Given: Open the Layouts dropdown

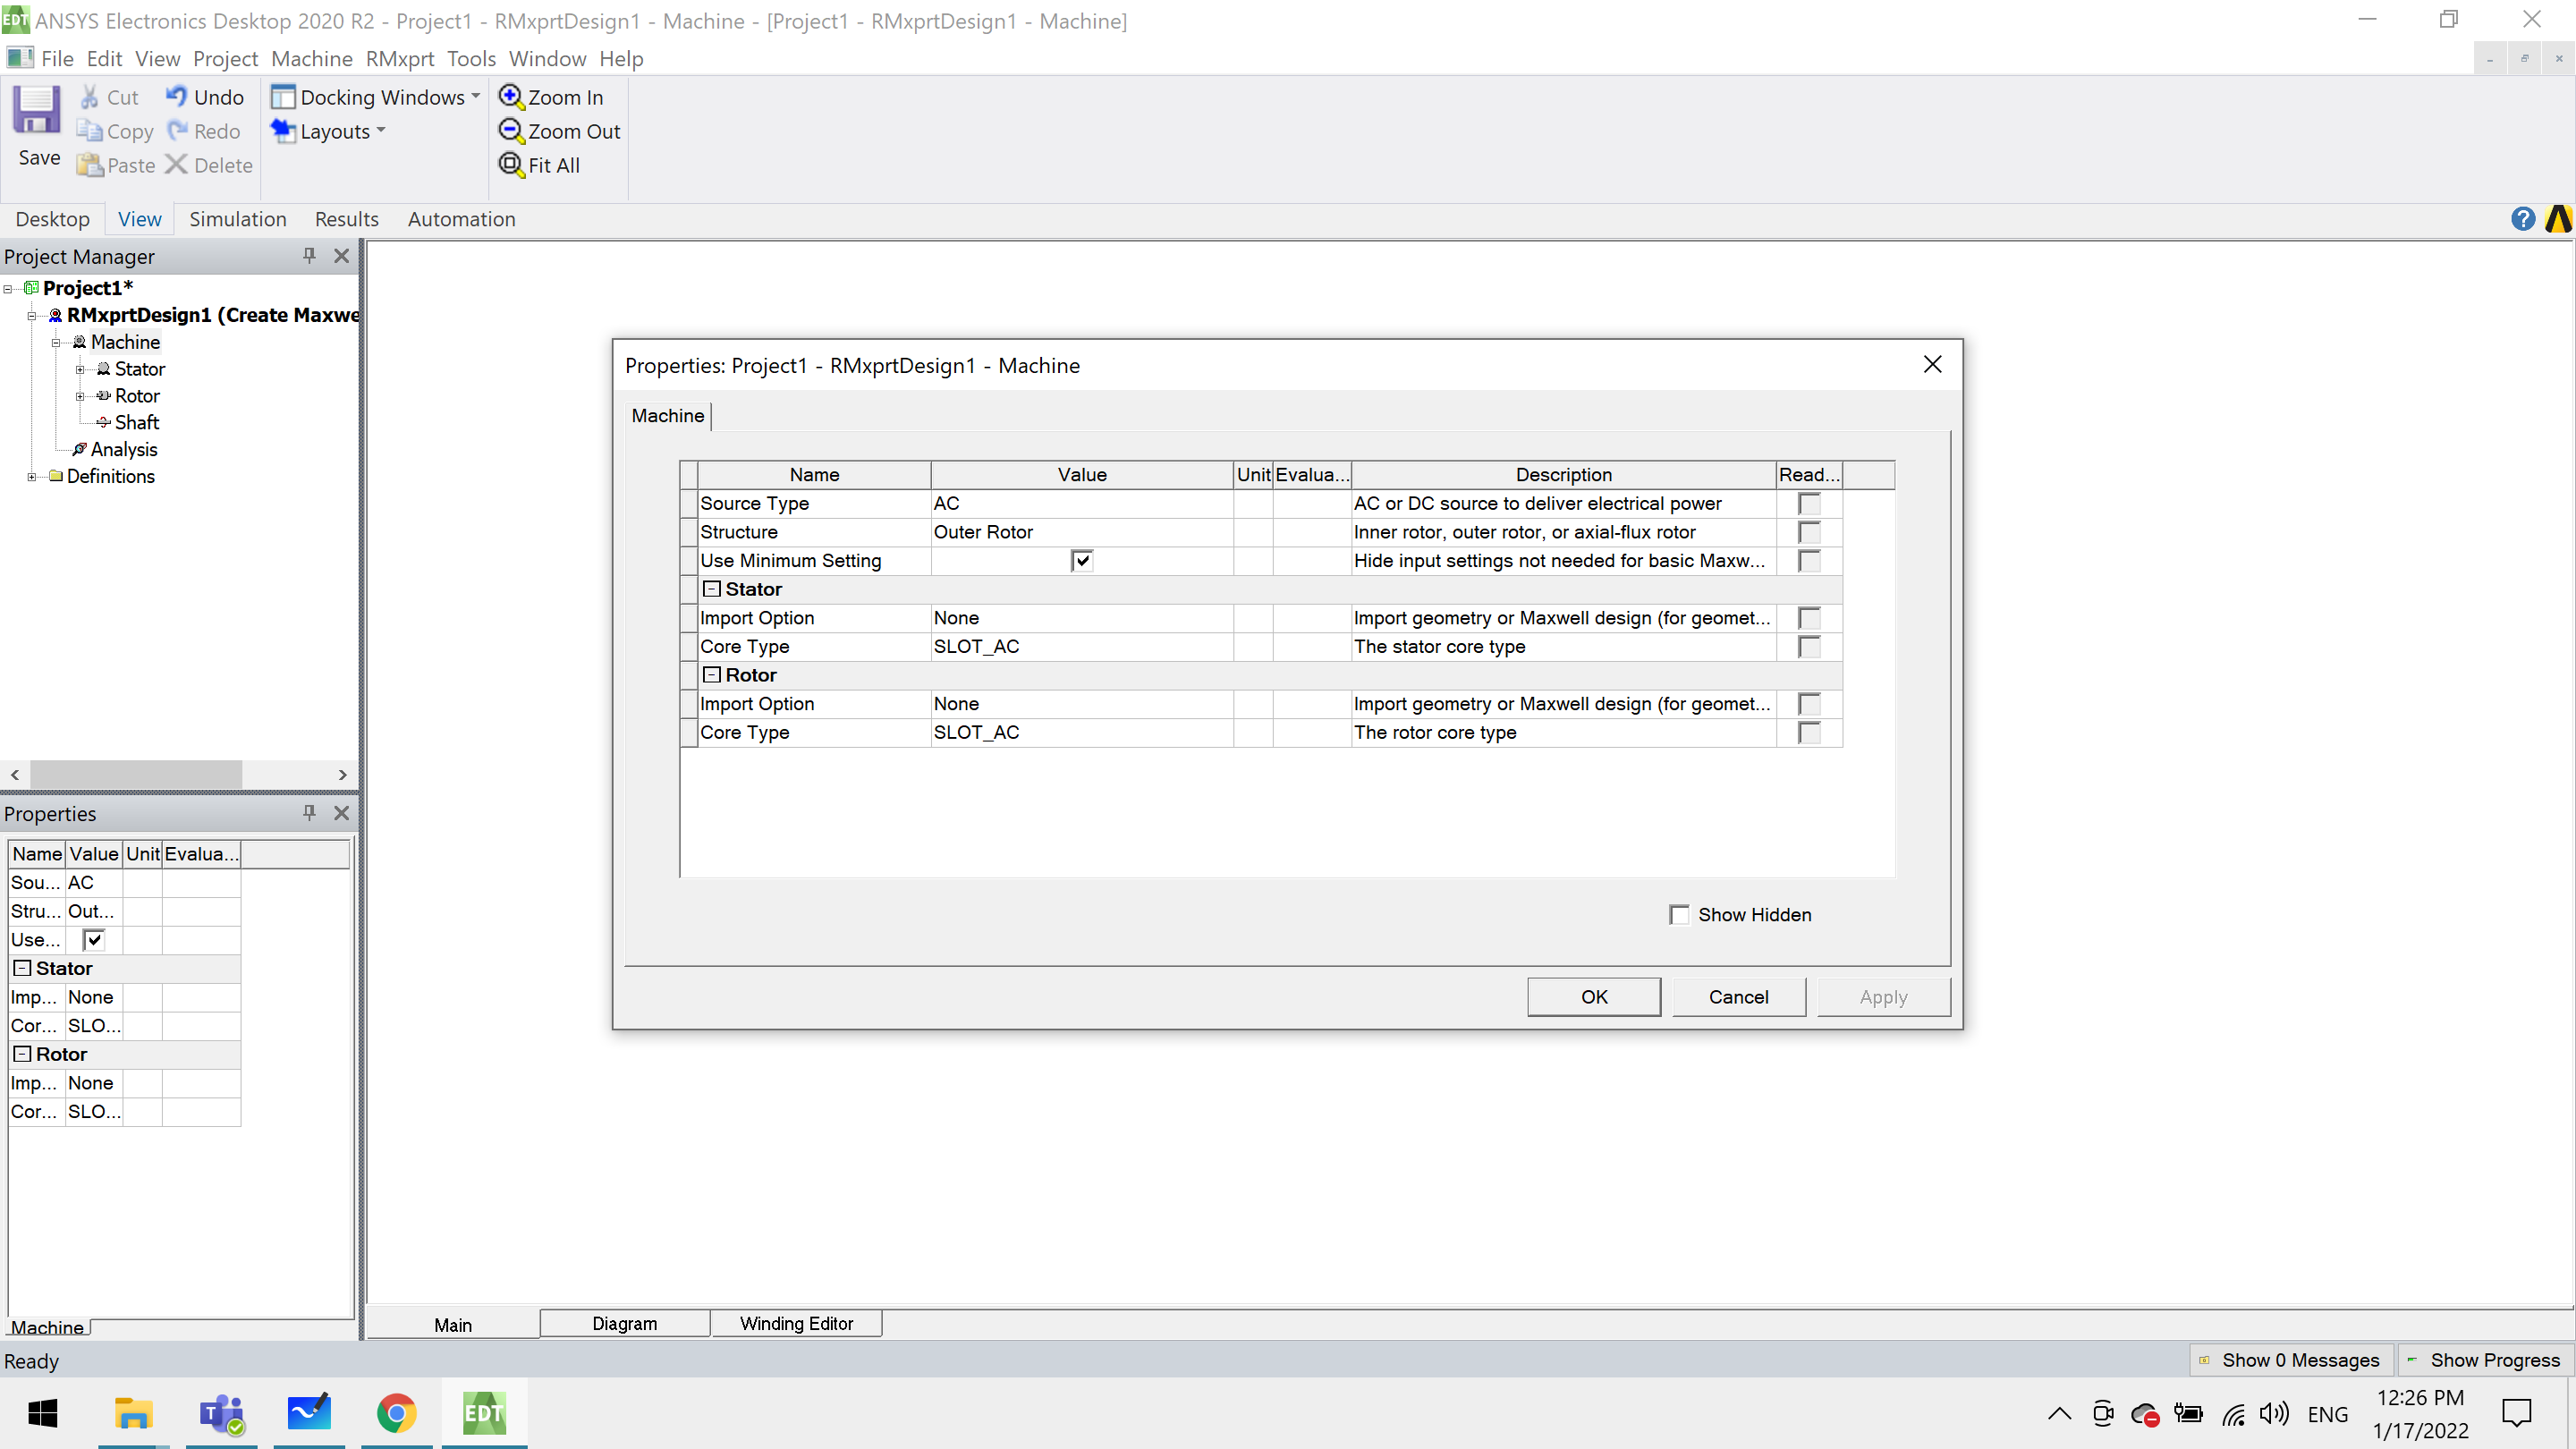Looking at the screenshot, I should 328,131.
